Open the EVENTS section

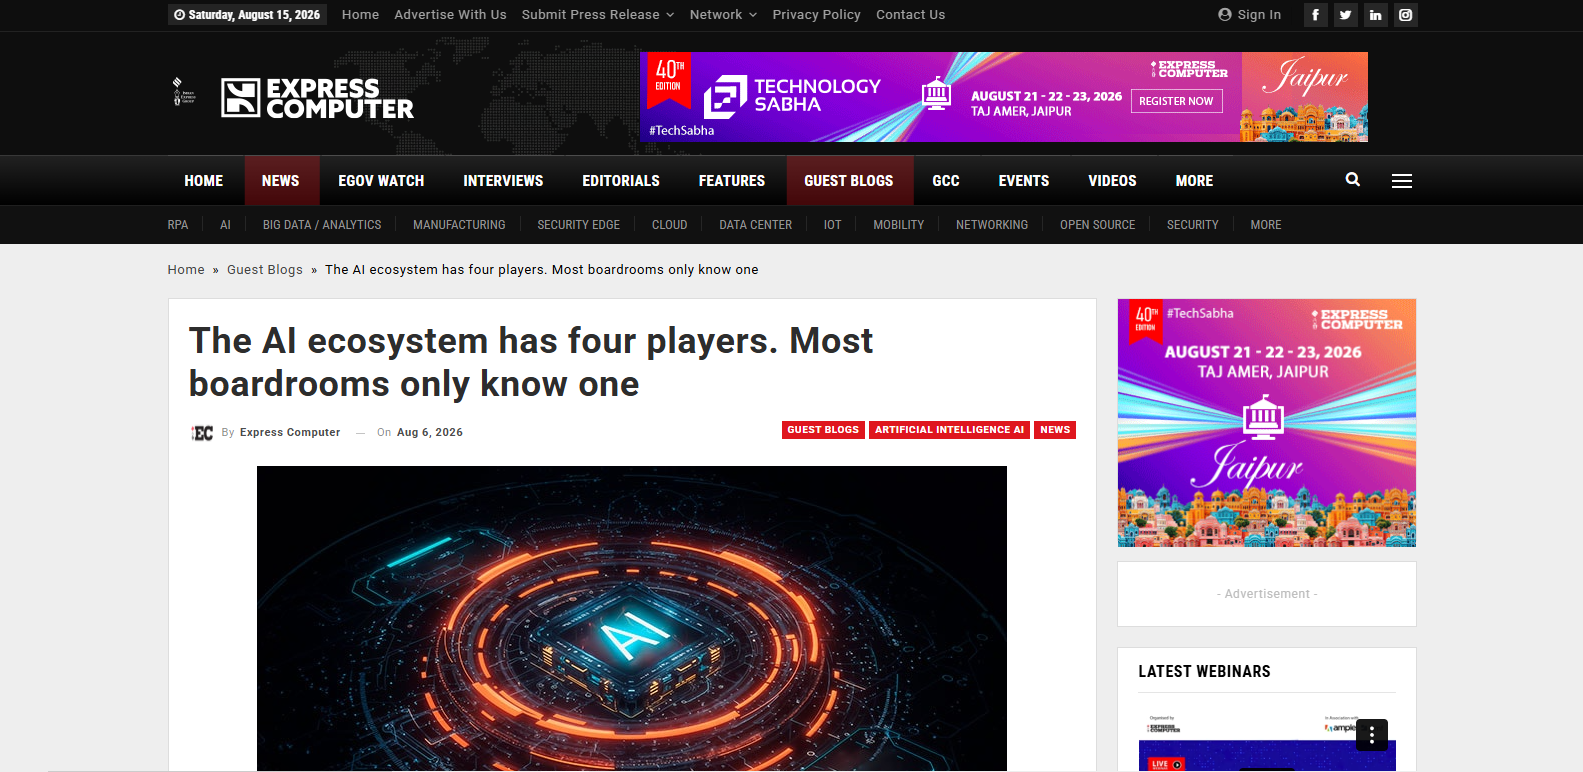(x=1024, y=181)
